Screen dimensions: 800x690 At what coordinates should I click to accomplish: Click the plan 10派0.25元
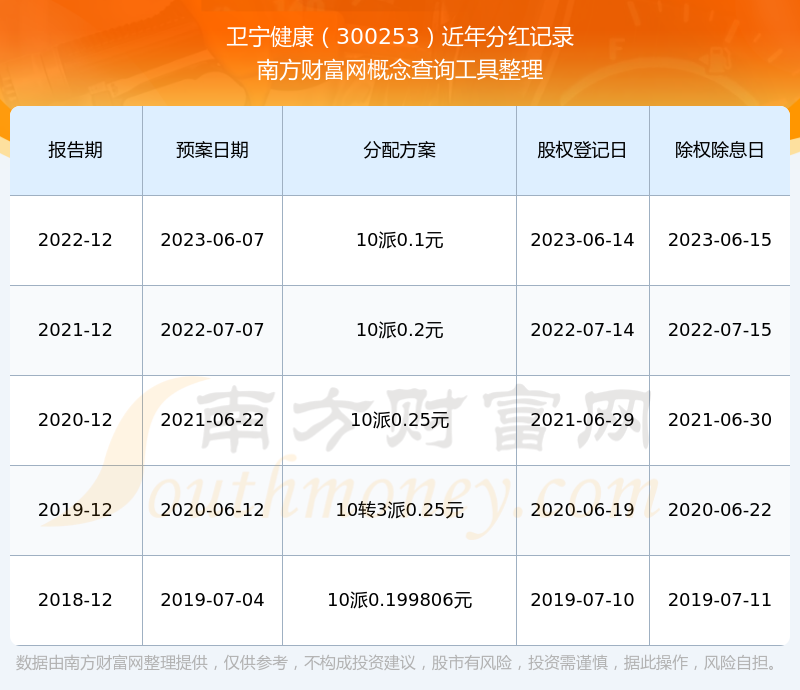coord(399,420)
